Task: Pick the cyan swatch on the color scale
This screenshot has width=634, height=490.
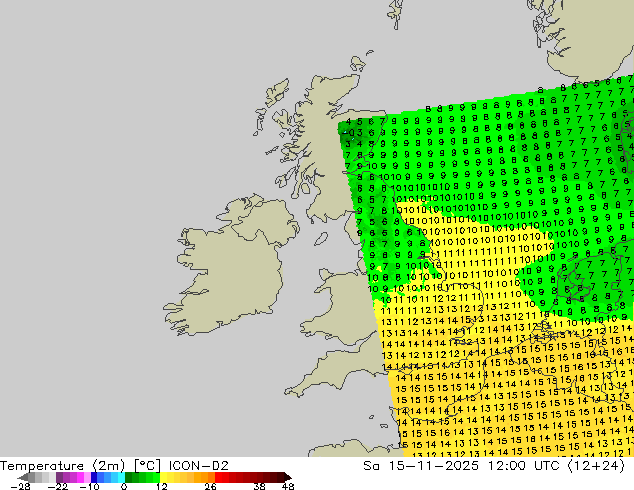Action: click(121, 477)
